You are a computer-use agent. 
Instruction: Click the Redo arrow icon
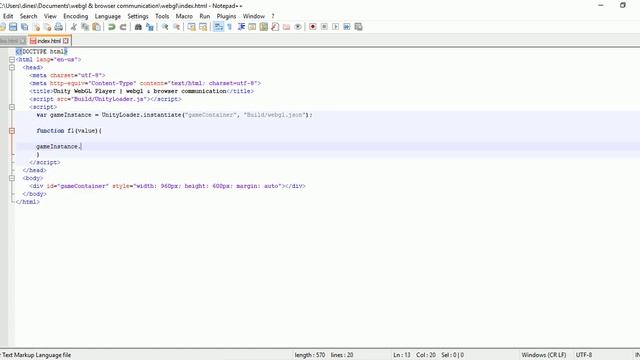(123, 27)
